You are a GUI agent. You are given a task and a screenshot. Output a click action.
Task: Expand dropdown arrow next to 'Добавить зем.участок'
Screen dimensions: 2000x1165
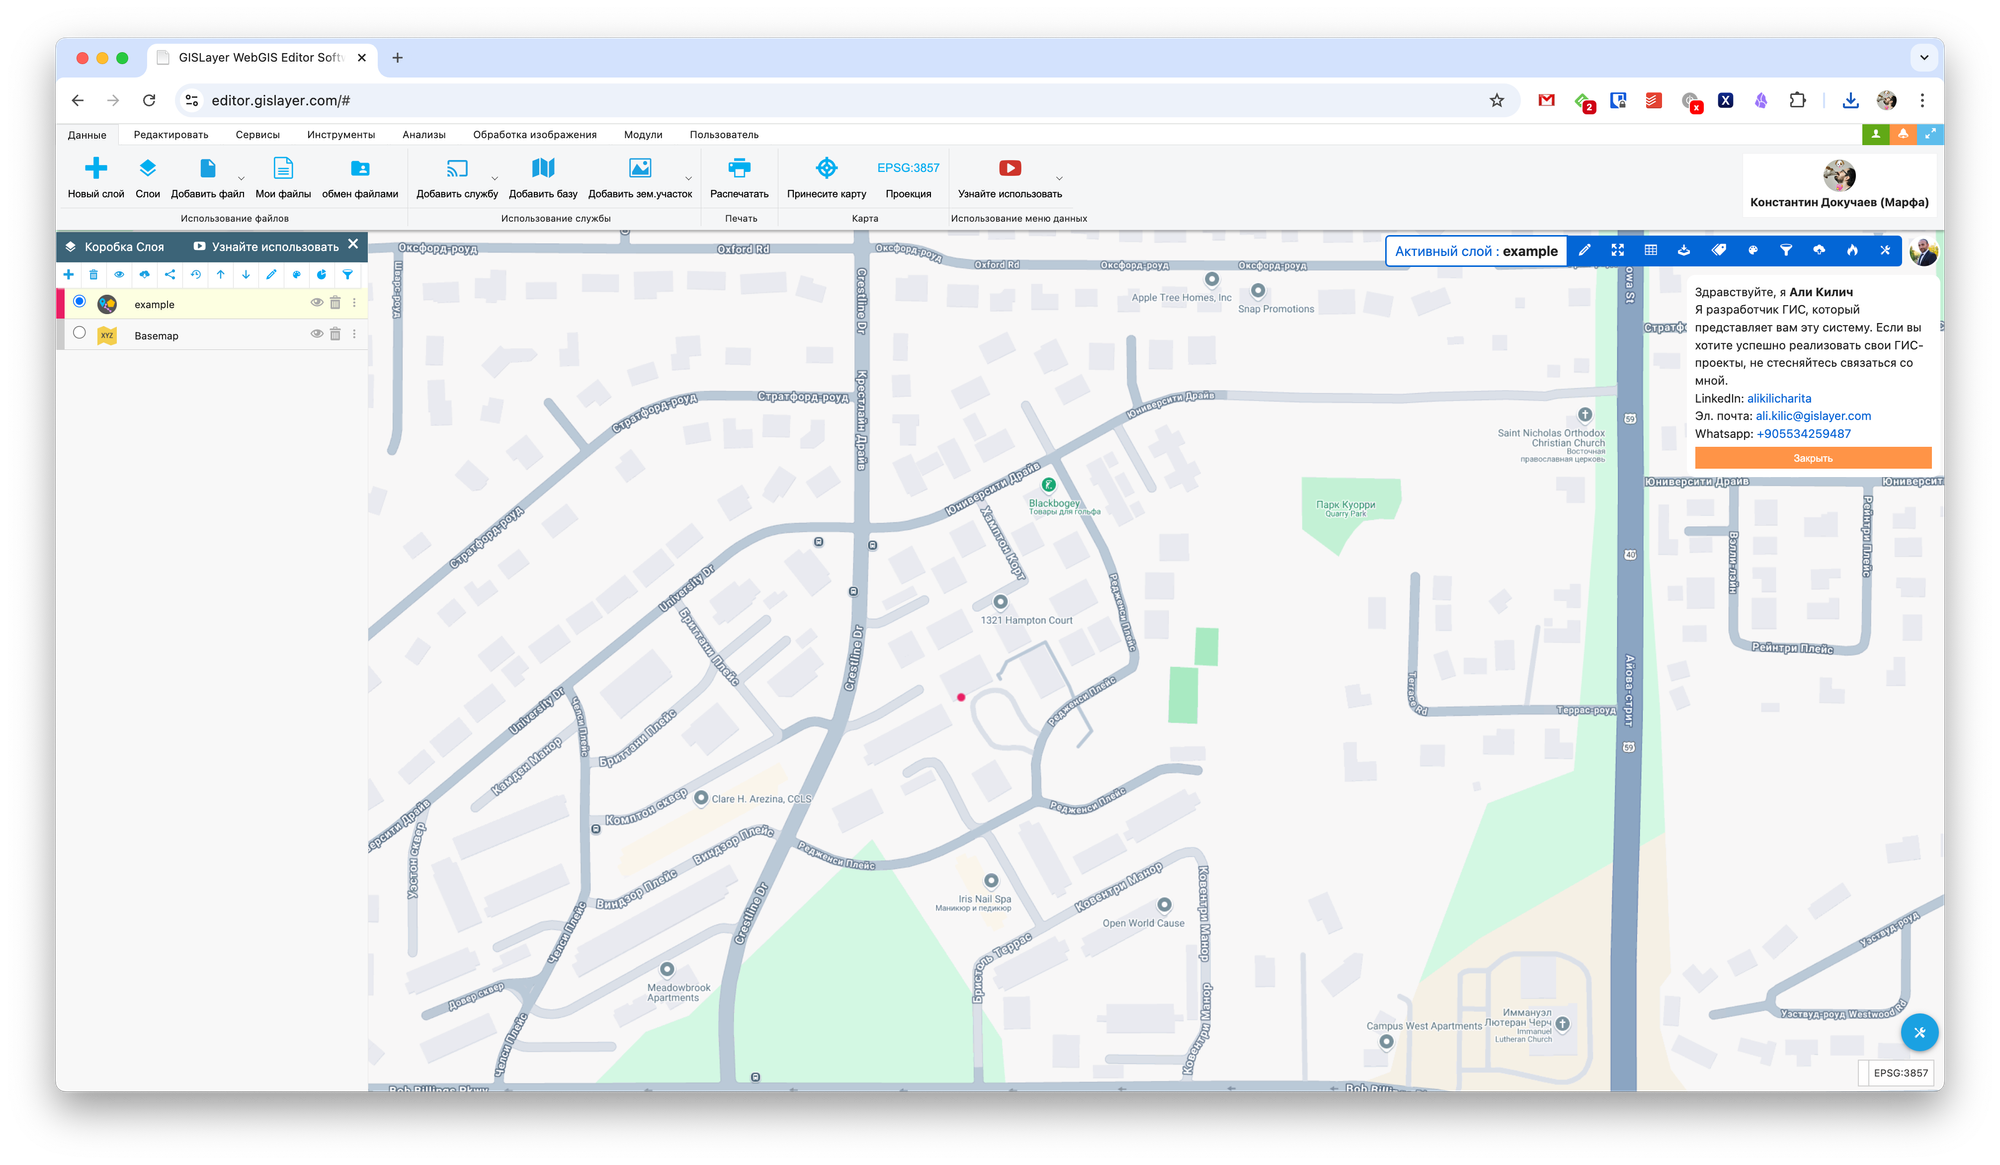(x=688, y=179)
